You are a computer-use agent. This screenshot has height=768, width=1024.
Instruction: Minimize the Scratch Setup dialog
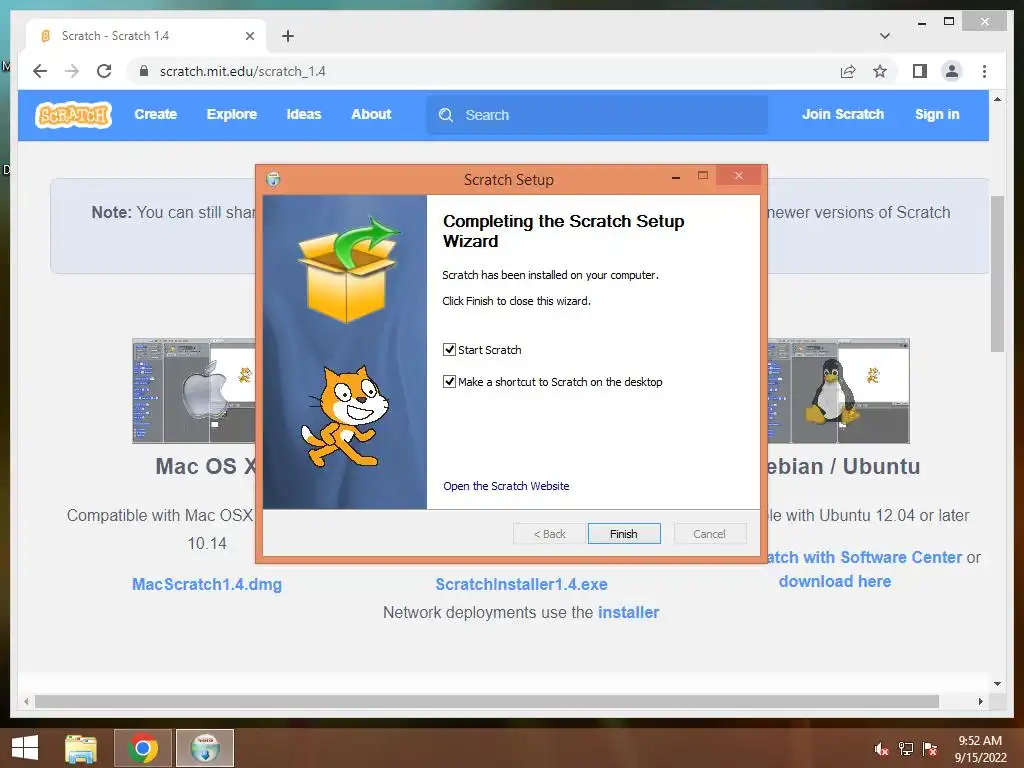click(x=676, y=176)
